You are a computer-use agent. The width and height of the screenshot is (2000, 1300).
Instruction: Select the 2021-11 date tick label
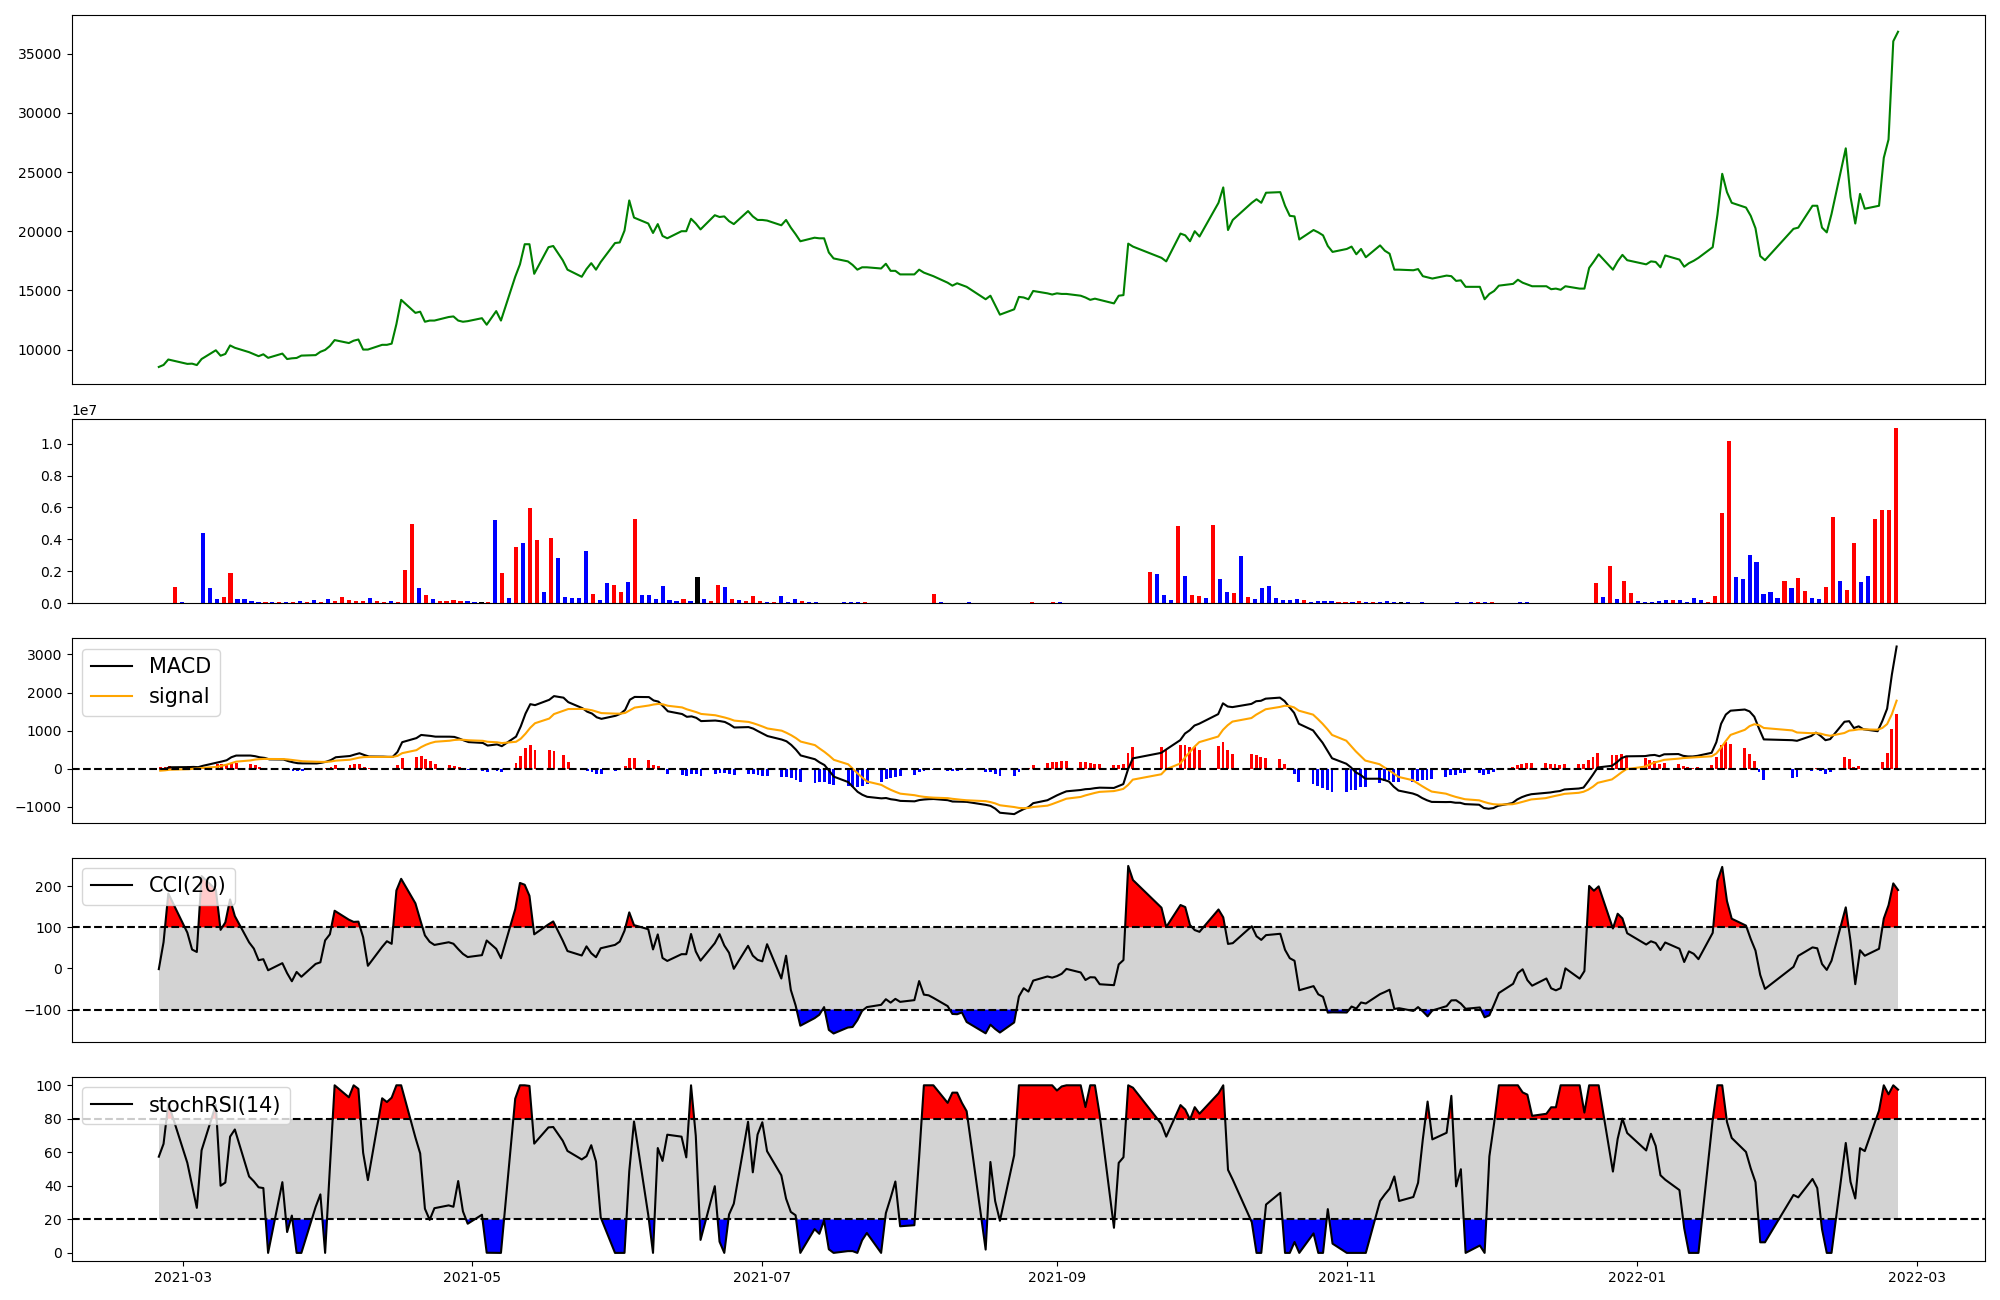tap(1347, 1276)
